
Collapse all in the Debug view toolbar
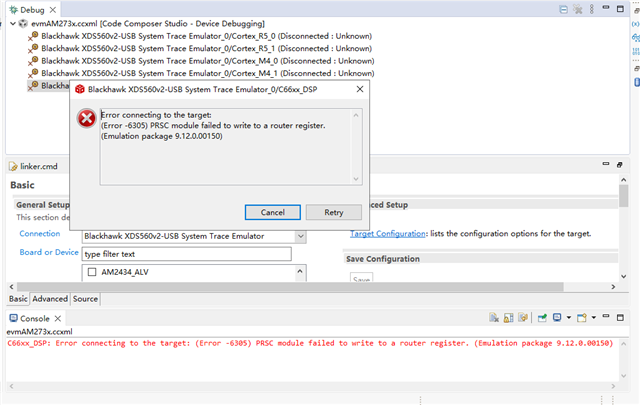pyautogui.click(x=563, y=9)
